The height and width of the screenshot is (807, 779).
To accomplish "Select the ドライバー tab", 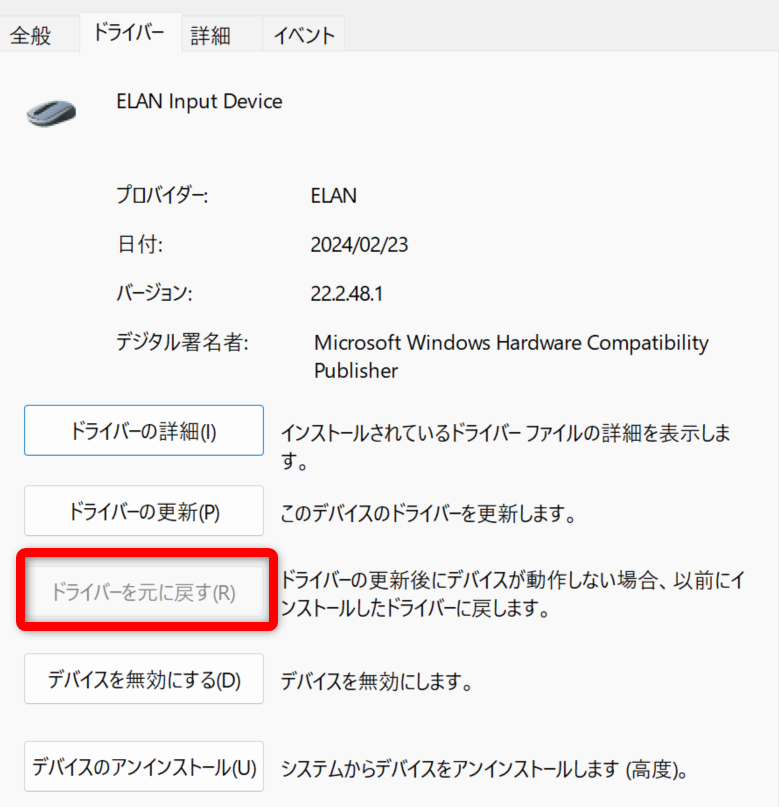I will pos(128,33).
